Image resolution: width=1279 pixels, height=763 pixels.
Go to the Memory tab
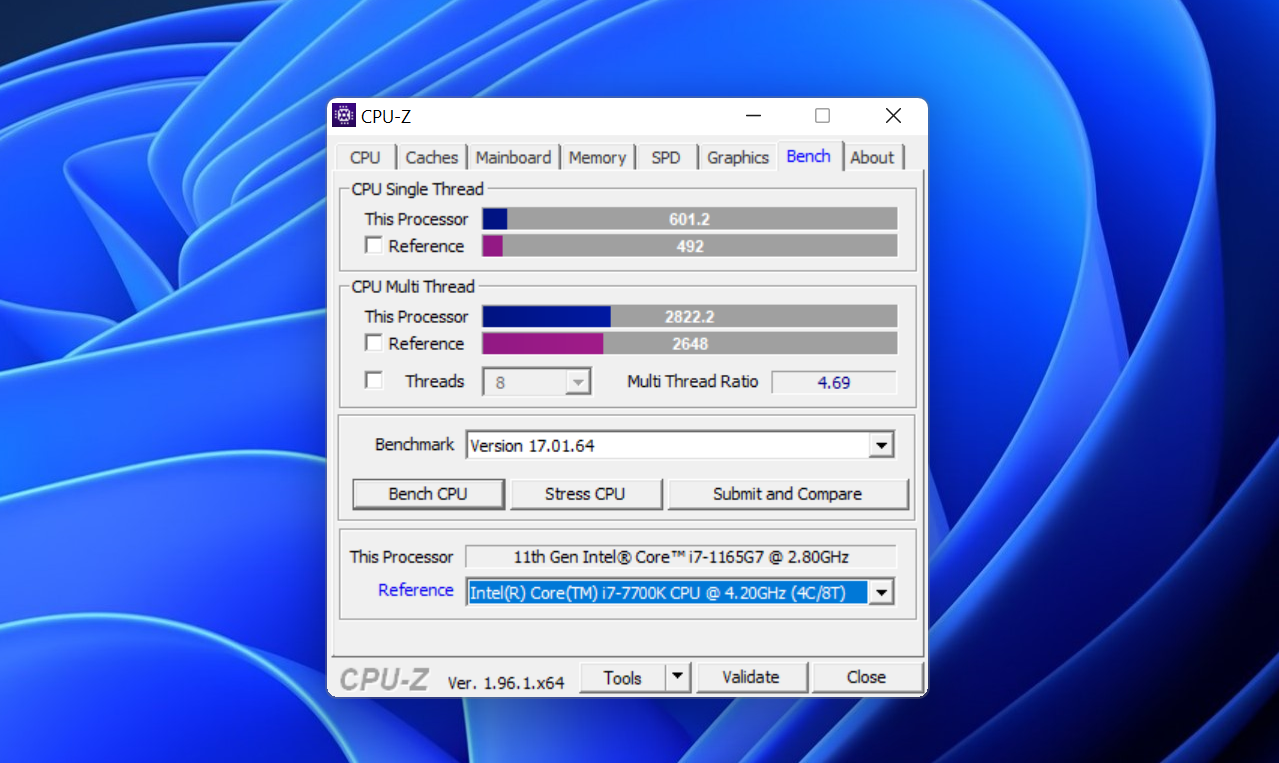[597, 157]
